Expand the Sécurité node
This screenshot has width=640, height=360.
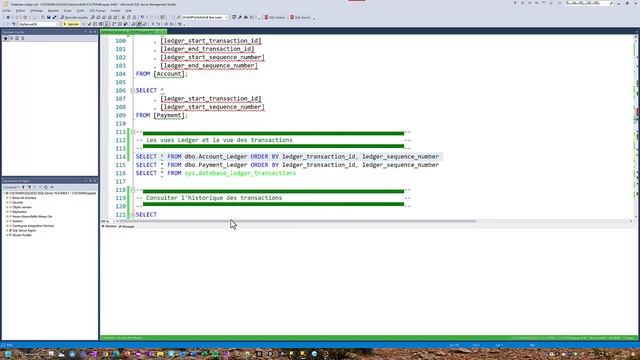click(7, 202)
